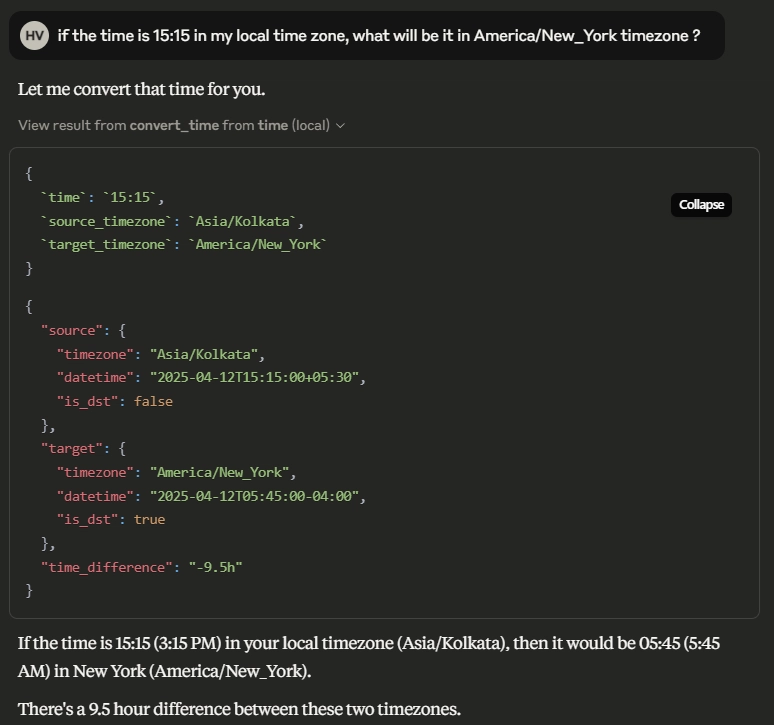Image resolution: width=774 pixels, height=725 pixels.
Task: Click the answer paragraph mentioning 05:45 in New York
Action: click(369, 657)
